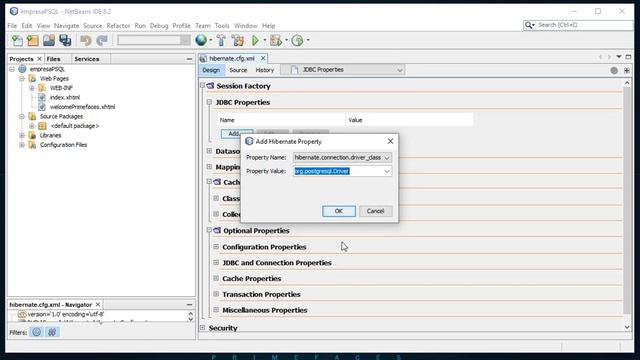Click the first Navigator filter icon

pyautogui.click(x=37, y=332)
